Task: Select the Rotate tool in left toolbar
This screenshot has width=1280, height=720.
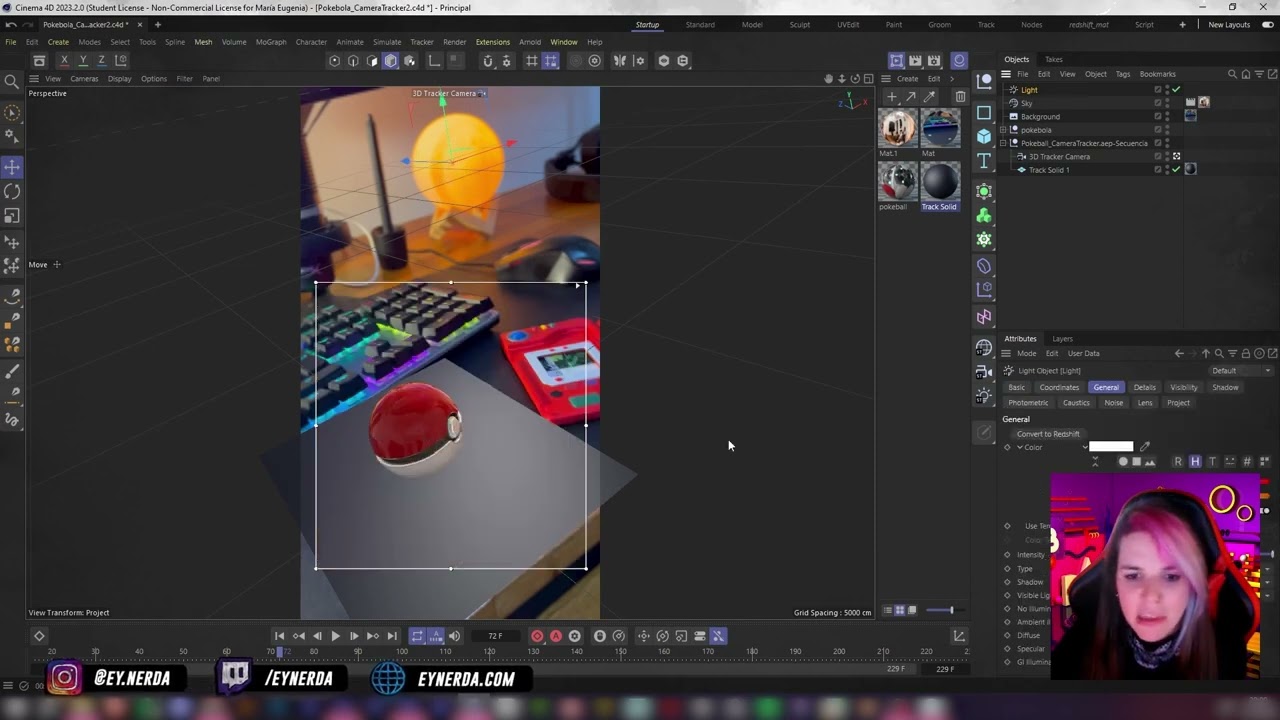Action: [12, 191]
